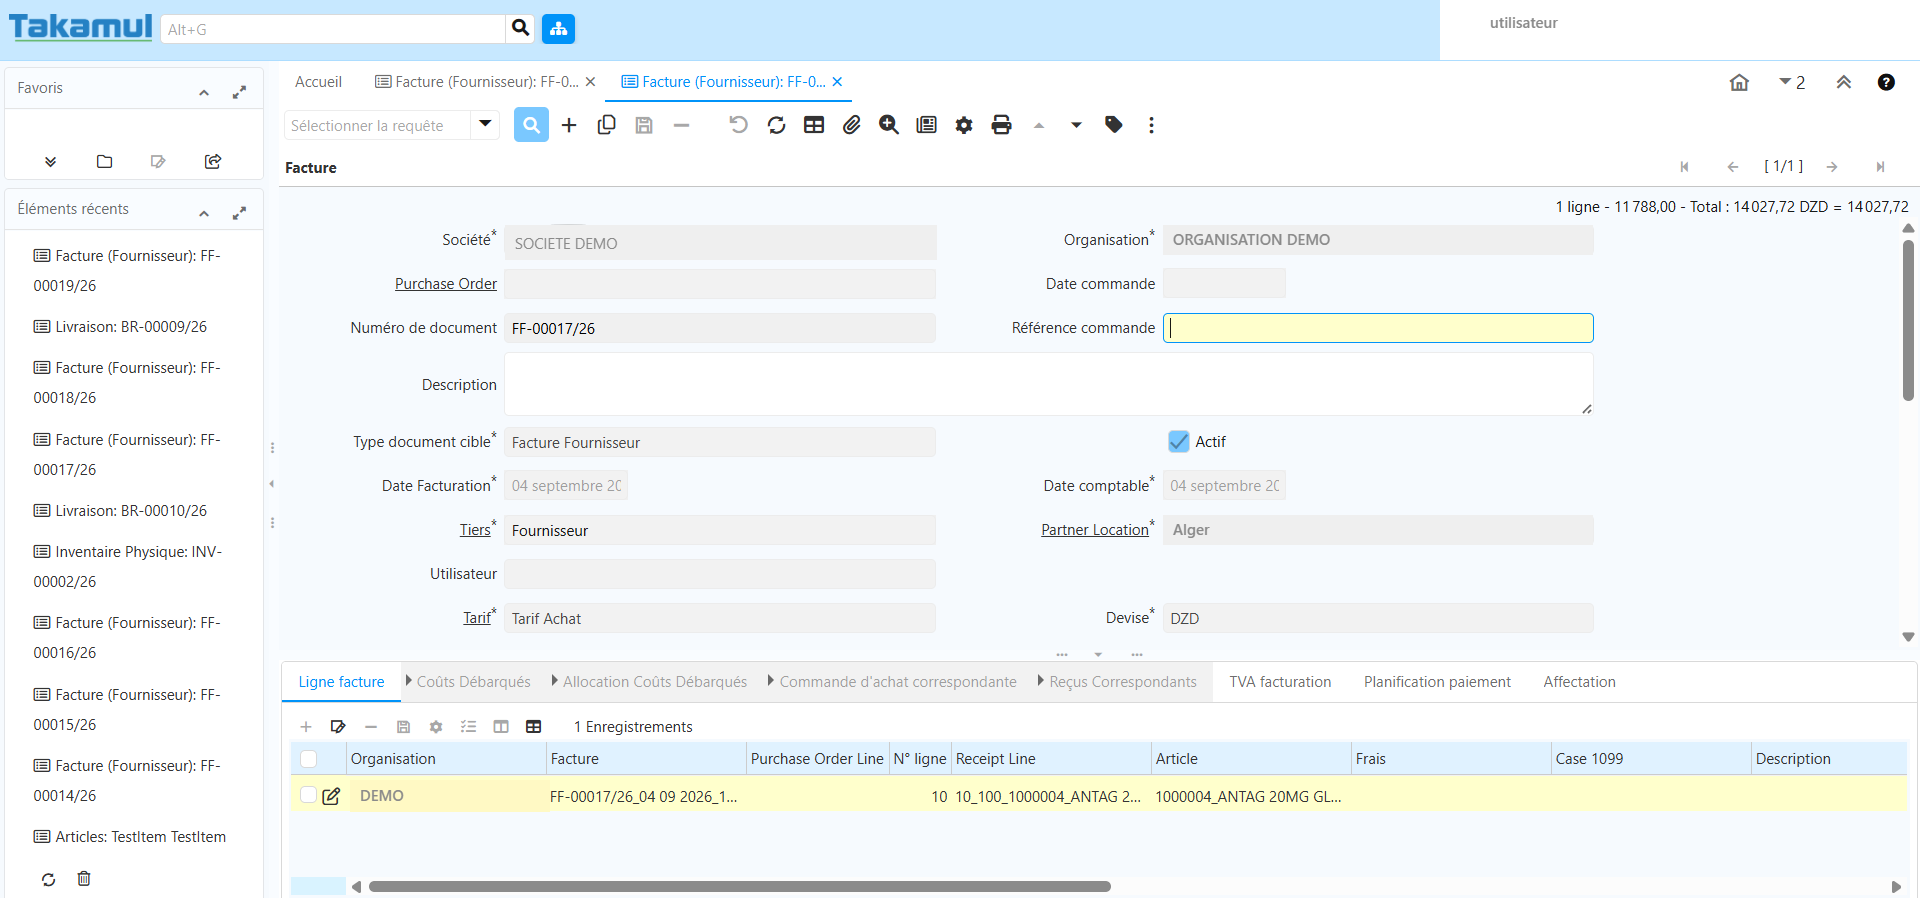Open the organization tree menu icon
1920x898 pixels.
(558, 29)
